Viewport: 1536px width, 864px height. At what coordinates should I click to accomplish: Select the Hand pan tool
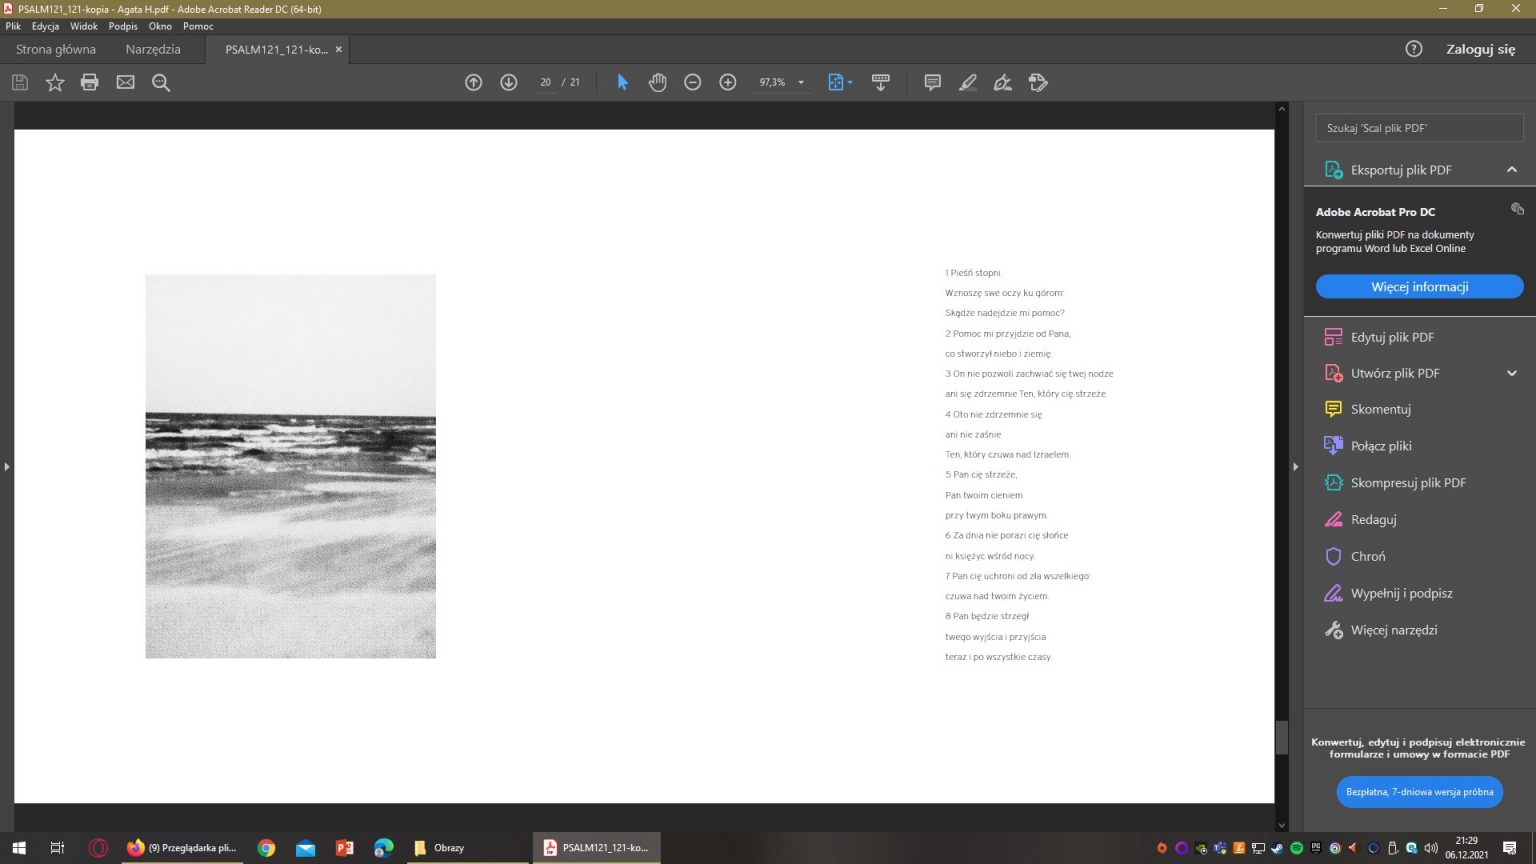coord(657,83)
